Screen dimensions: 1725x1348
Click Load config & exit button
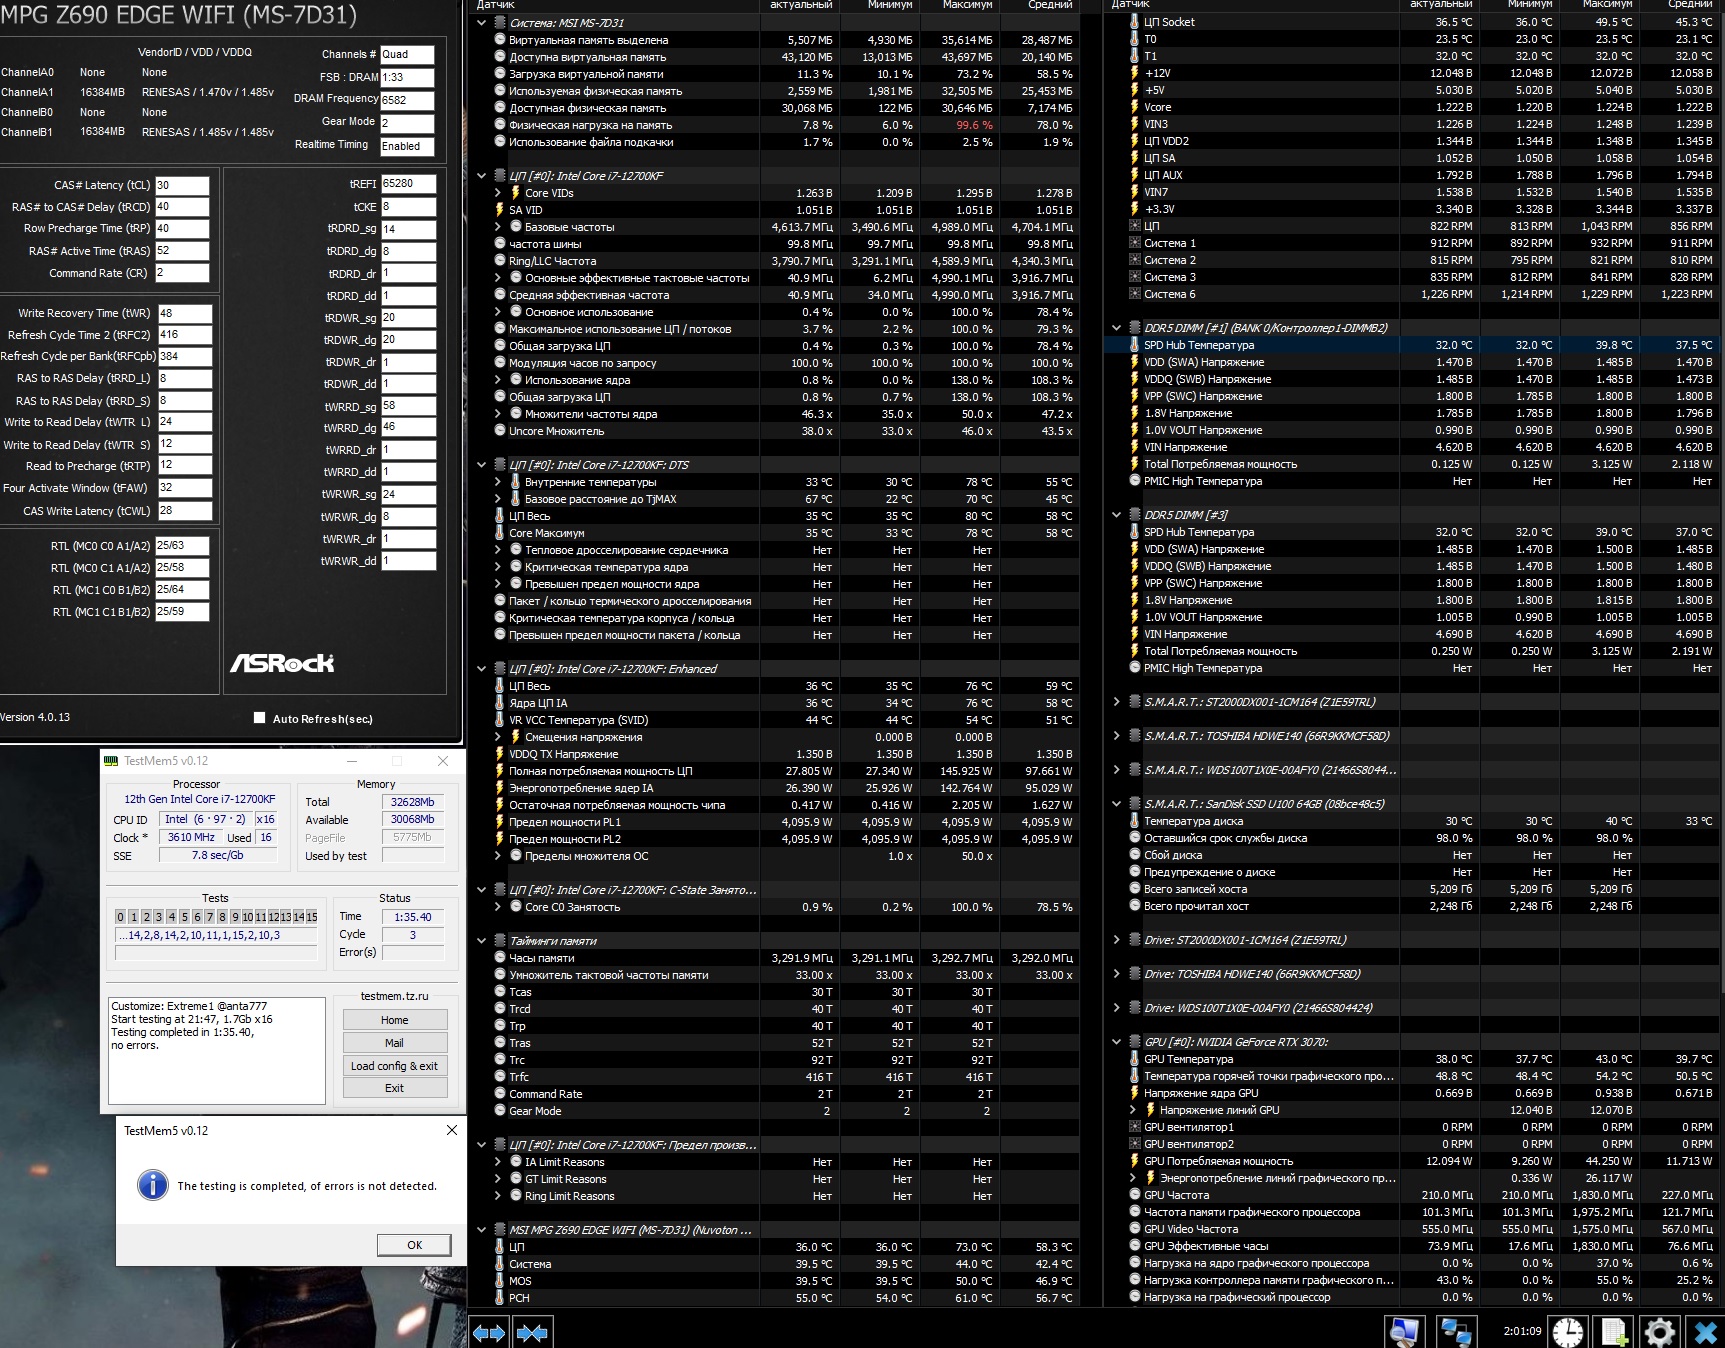pos(394,1066)
